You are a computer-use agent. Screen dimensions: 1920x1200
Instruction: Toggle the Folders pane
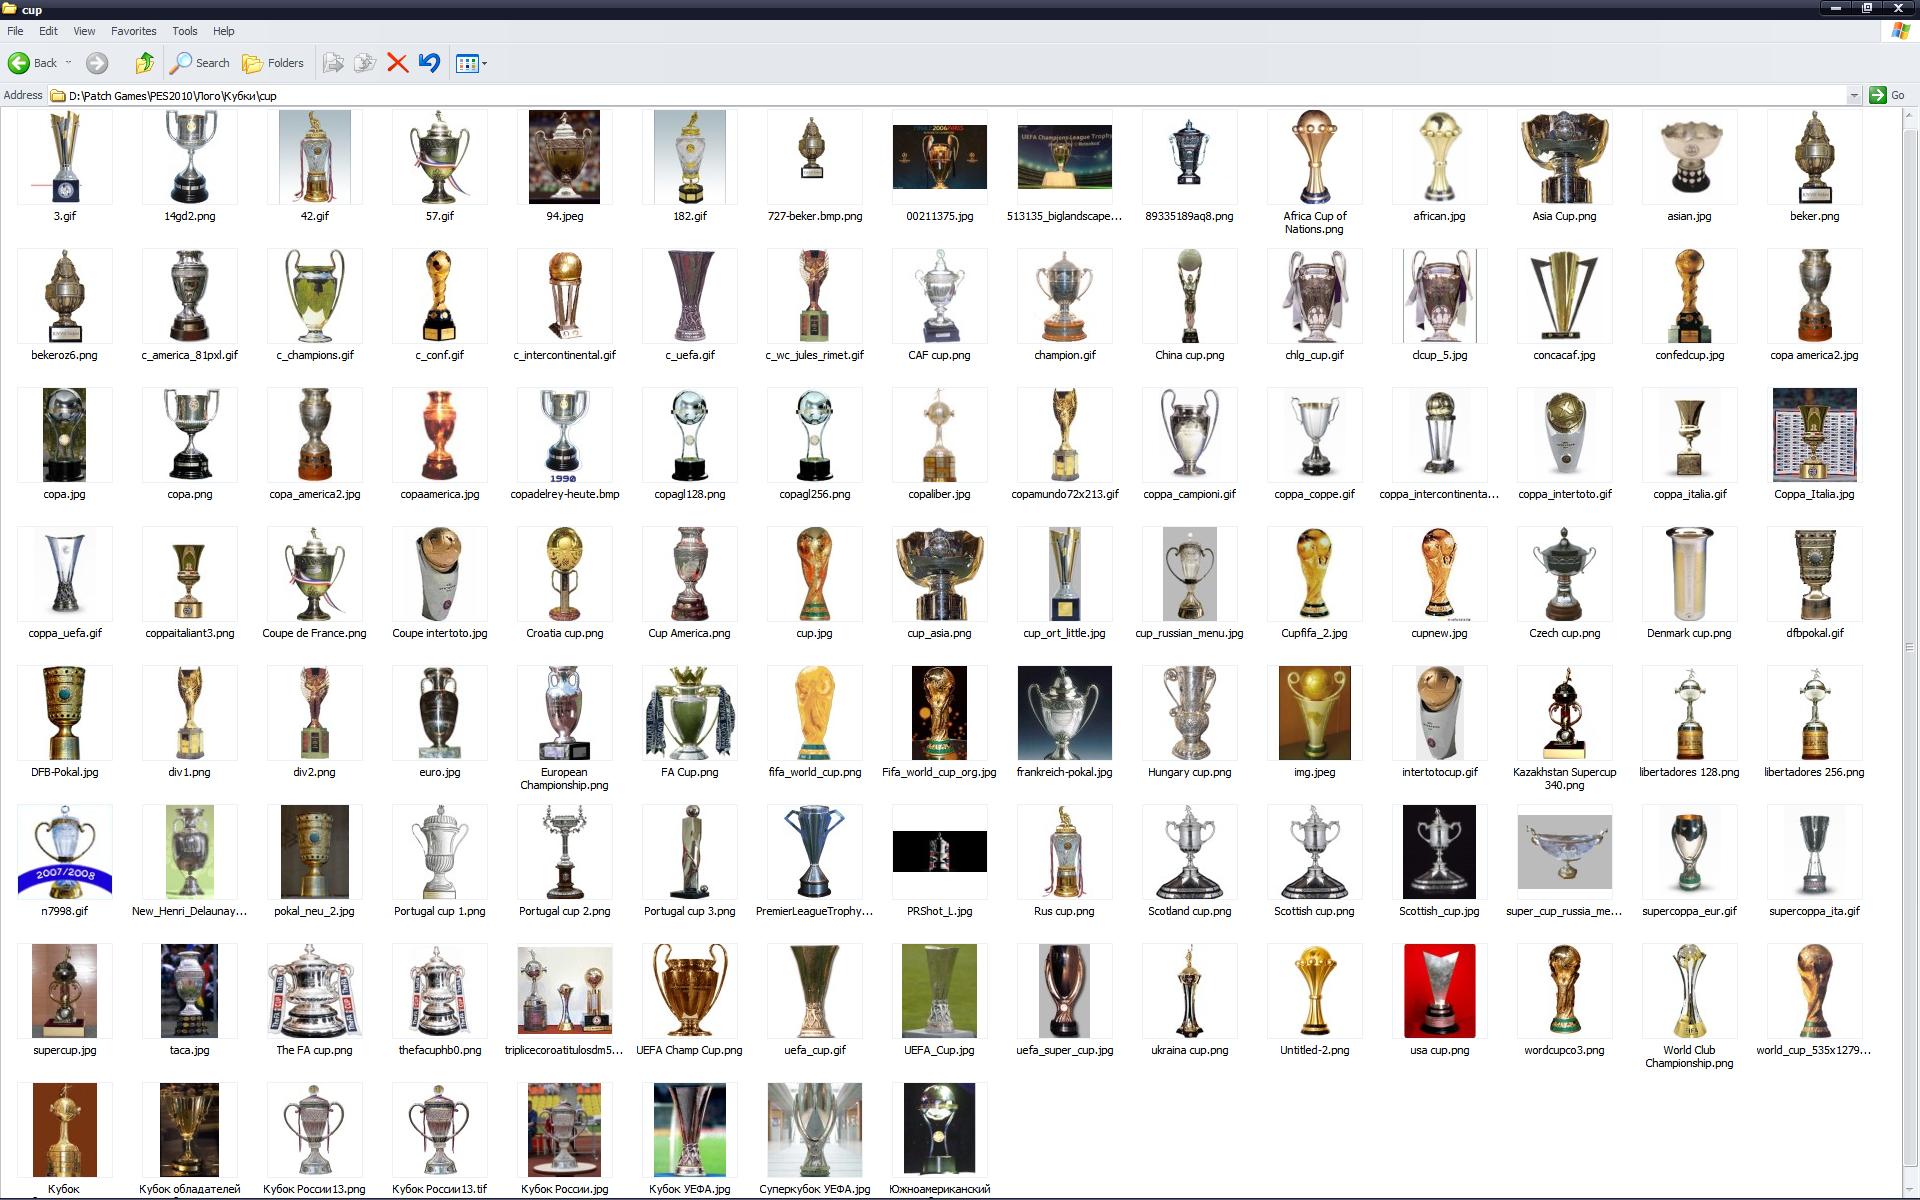click(x=273, y=63)
